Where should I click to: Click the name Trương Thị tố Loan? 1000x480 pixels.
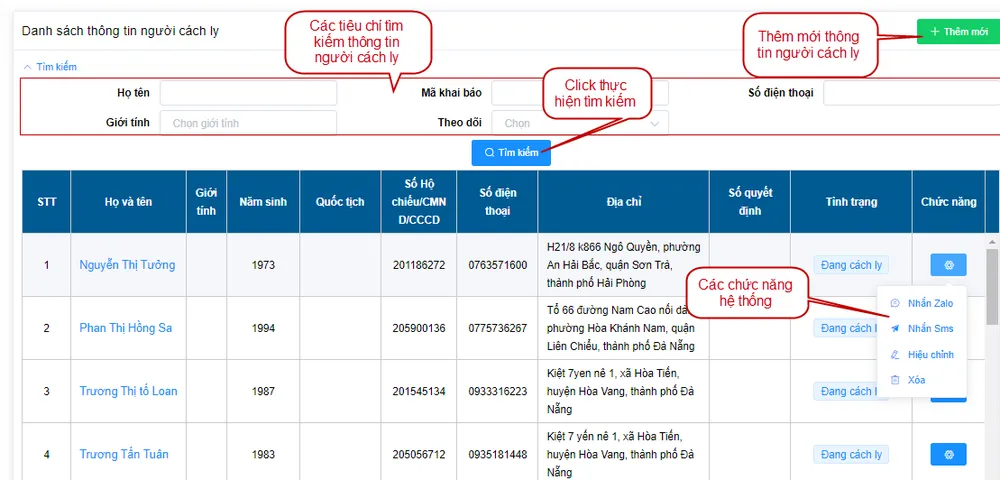click(x=128, y=391)
